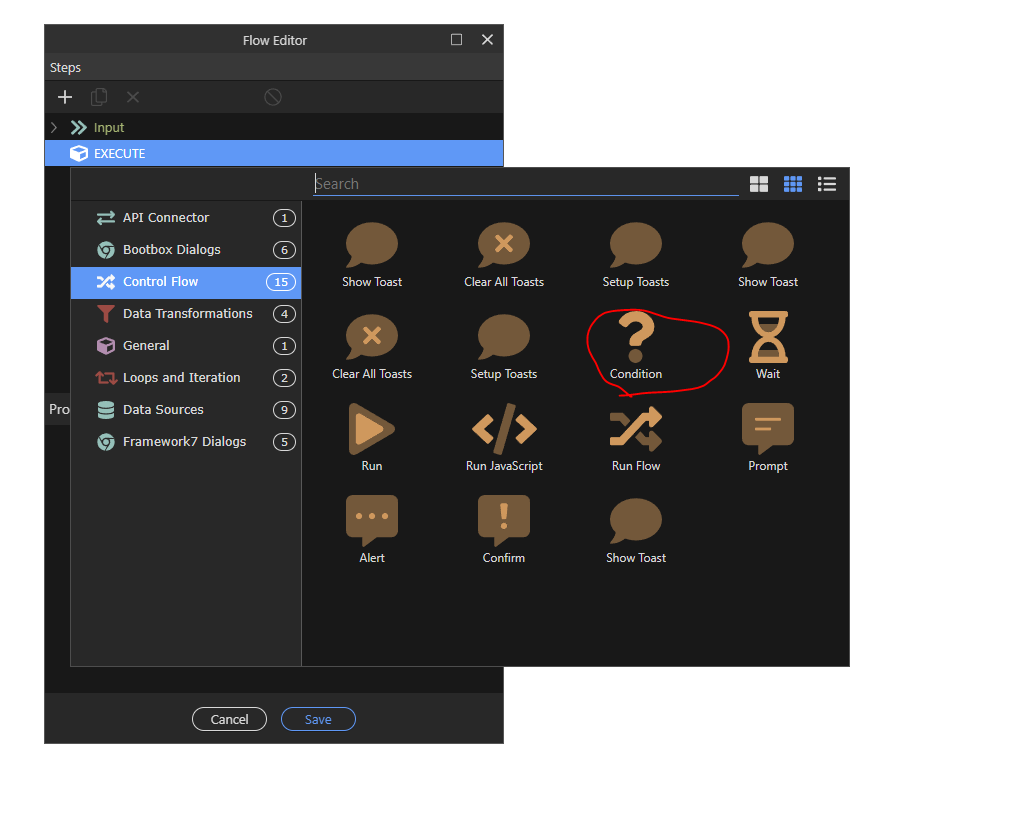Open the Loops and Iteration category

coord(181,378)
